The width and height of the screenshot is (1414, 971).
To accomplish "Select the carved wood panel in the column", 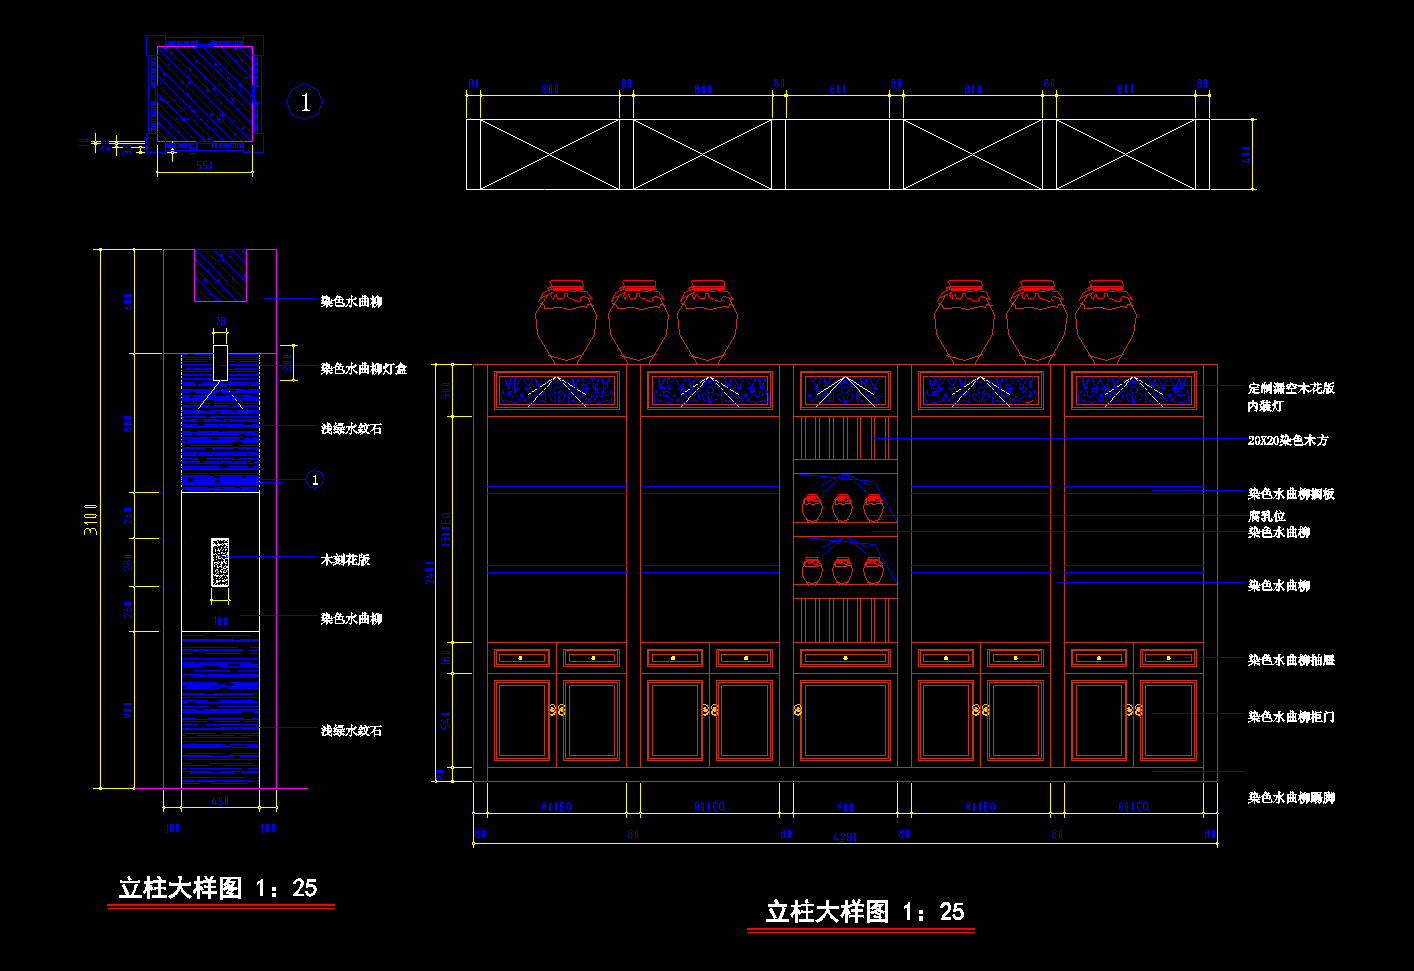I will point(220,562).
